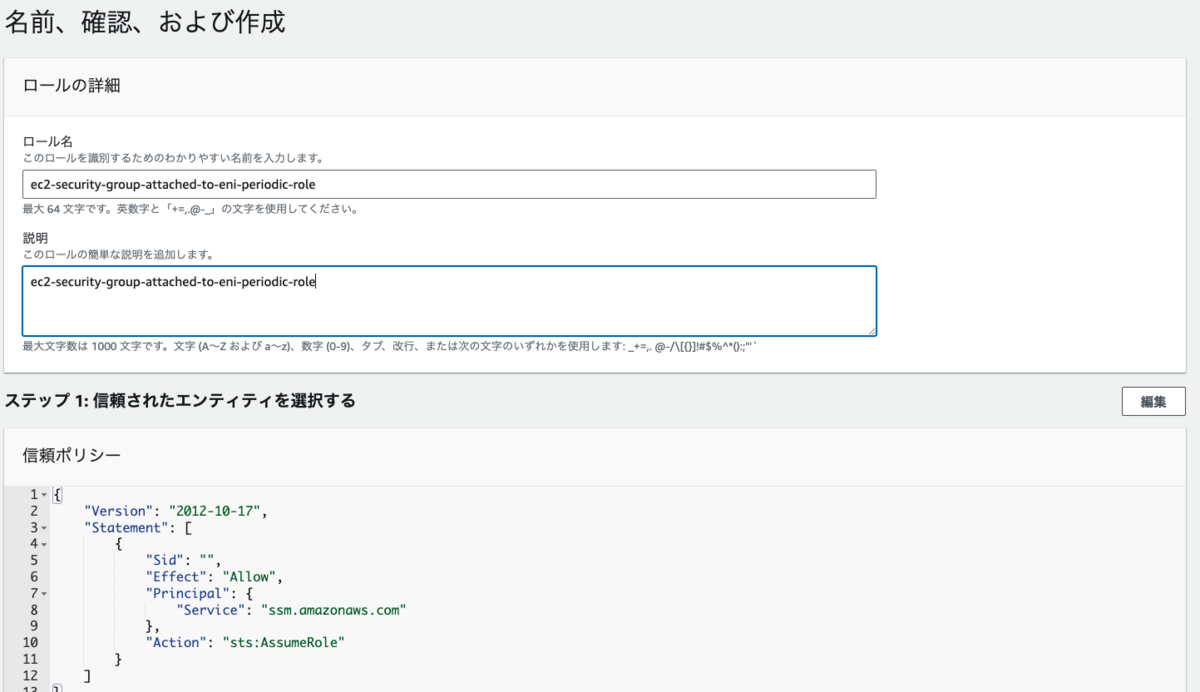This screenshot has width=1200, height=692.
Task: Fold the Statement array at line 3
Action: point(45,527)
